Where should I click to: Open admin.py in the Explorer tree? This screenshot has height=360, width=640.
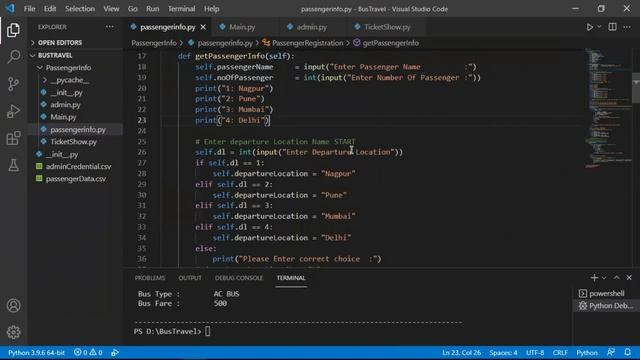(76, 104)
